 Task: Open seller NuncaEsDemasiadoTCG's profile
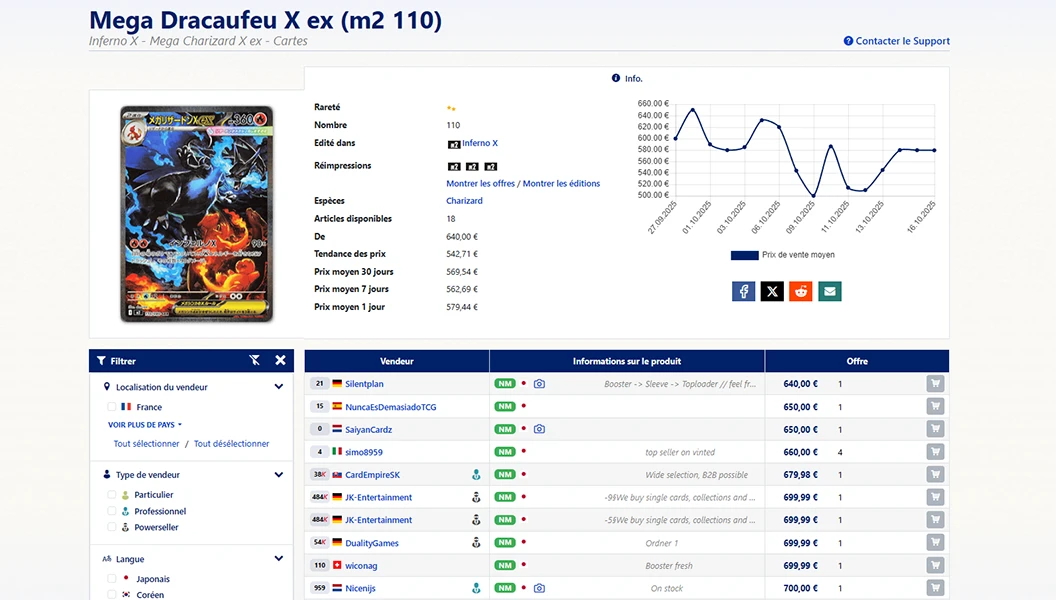click(391, 407)
